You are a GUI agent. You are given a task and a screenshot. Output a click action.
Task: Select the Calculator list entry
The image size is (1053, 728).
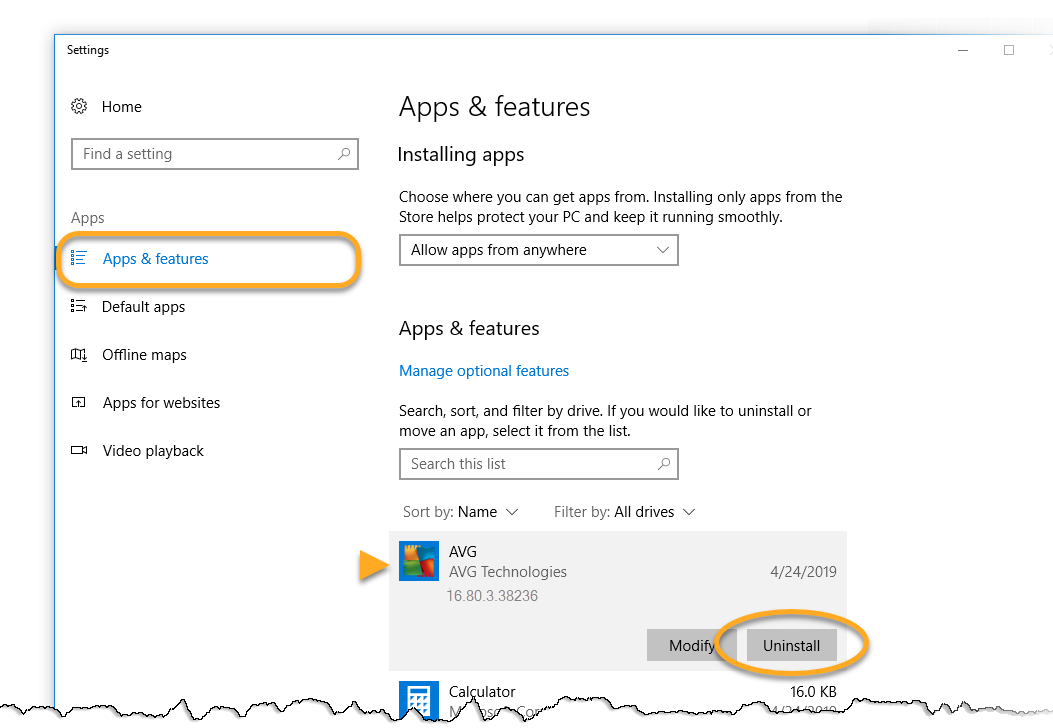[x=618, y=697]
